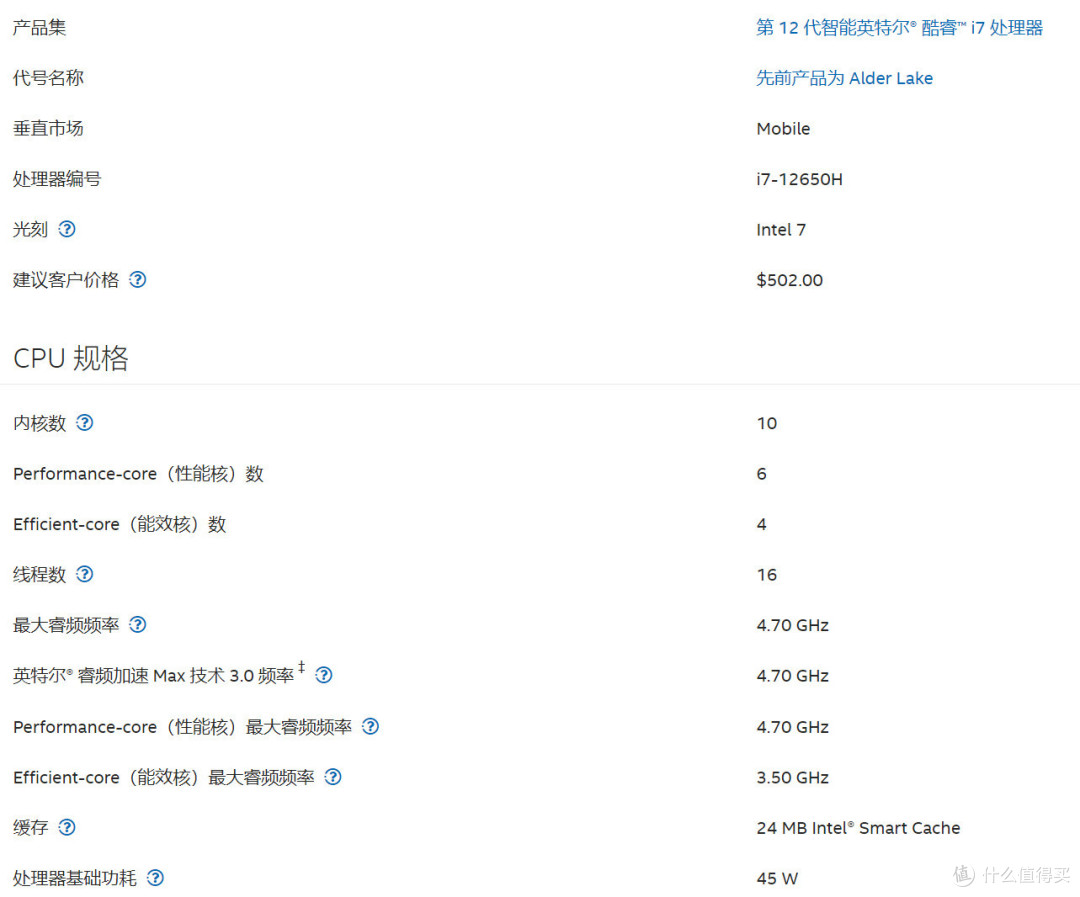
Task: Click the 4.70 GHz value for Turbo Boost Max 3.0 row
Action: (x=792, y=676)
